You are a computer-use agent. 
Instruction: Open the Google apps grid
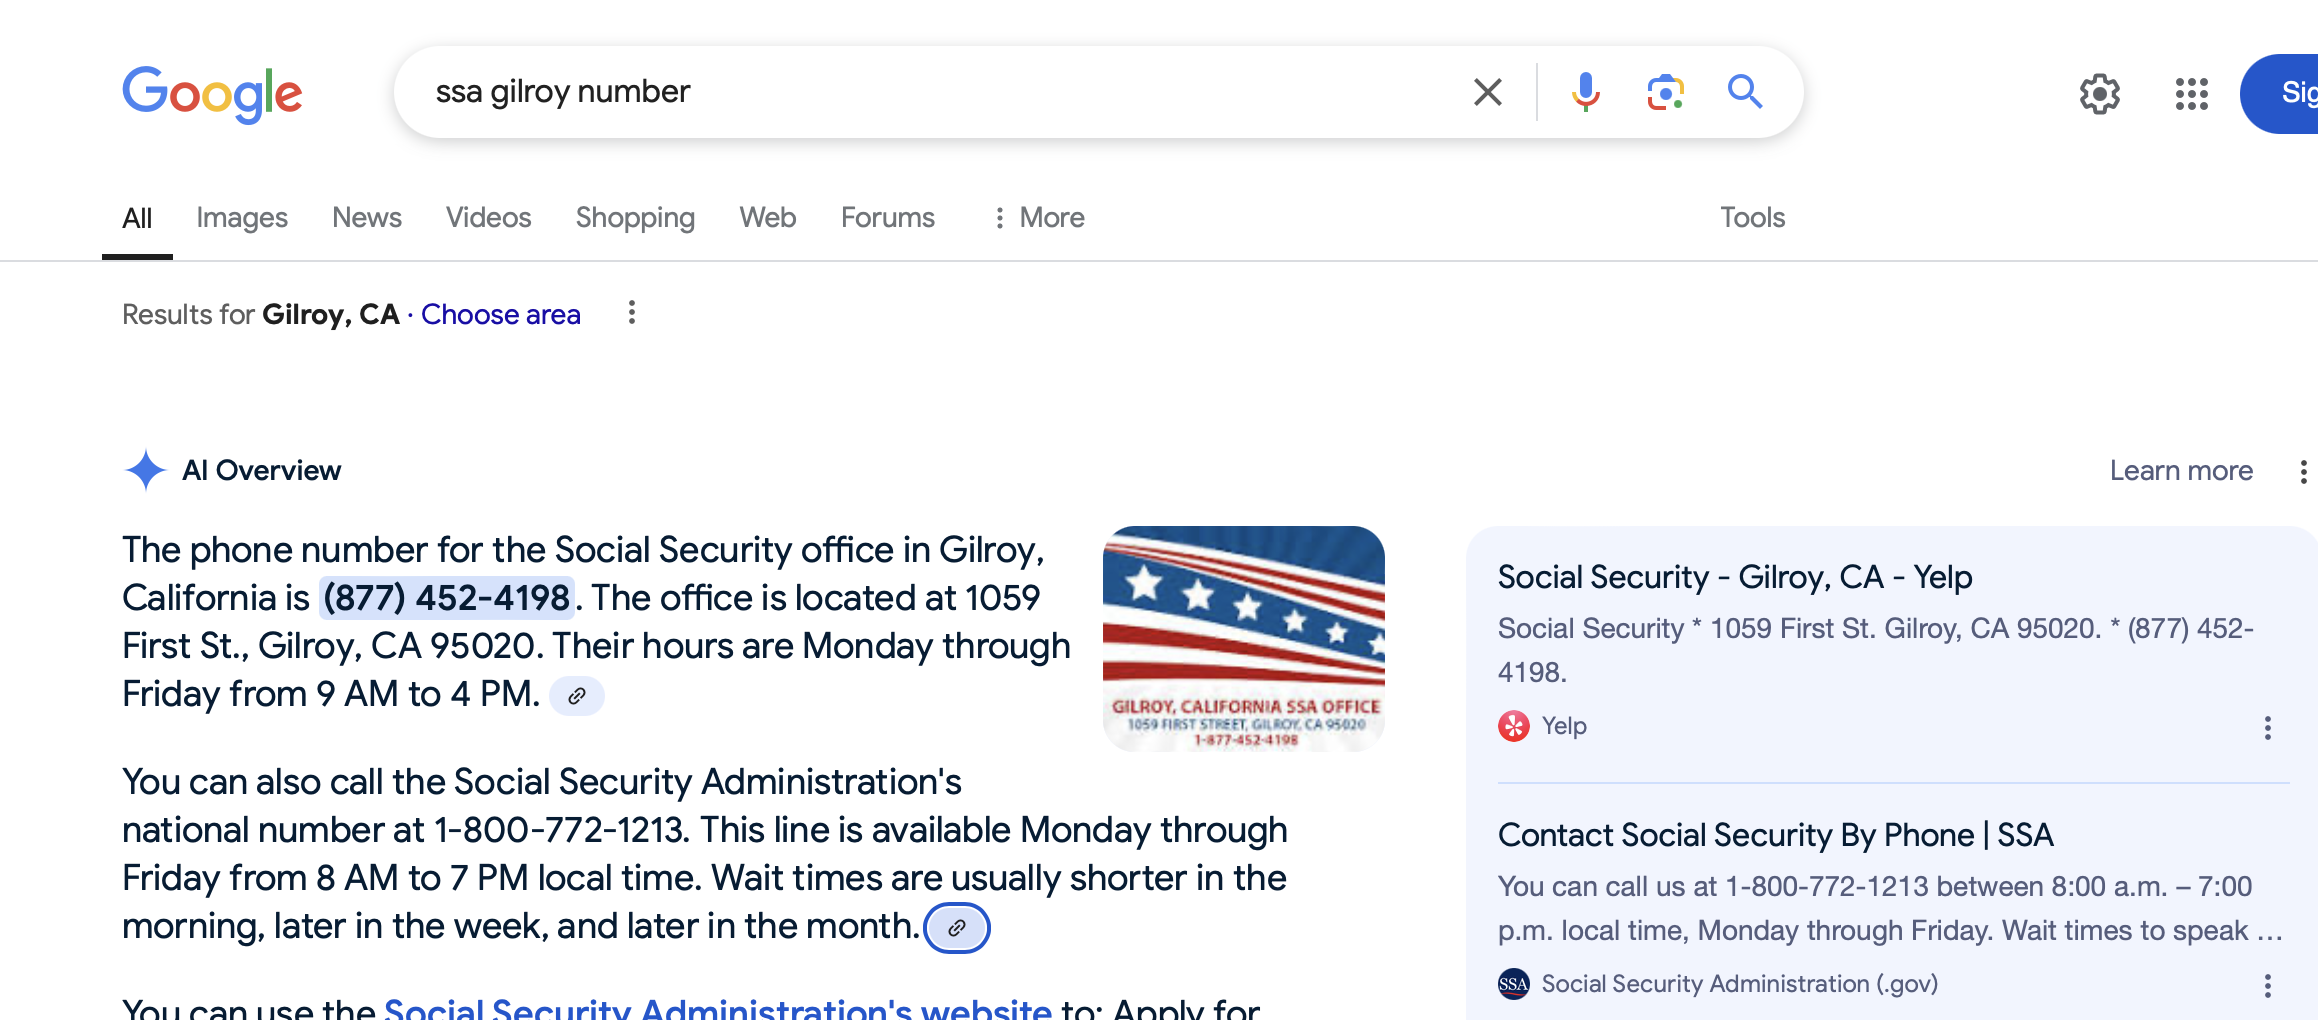pyautogui.click(x=2191, y=94)
